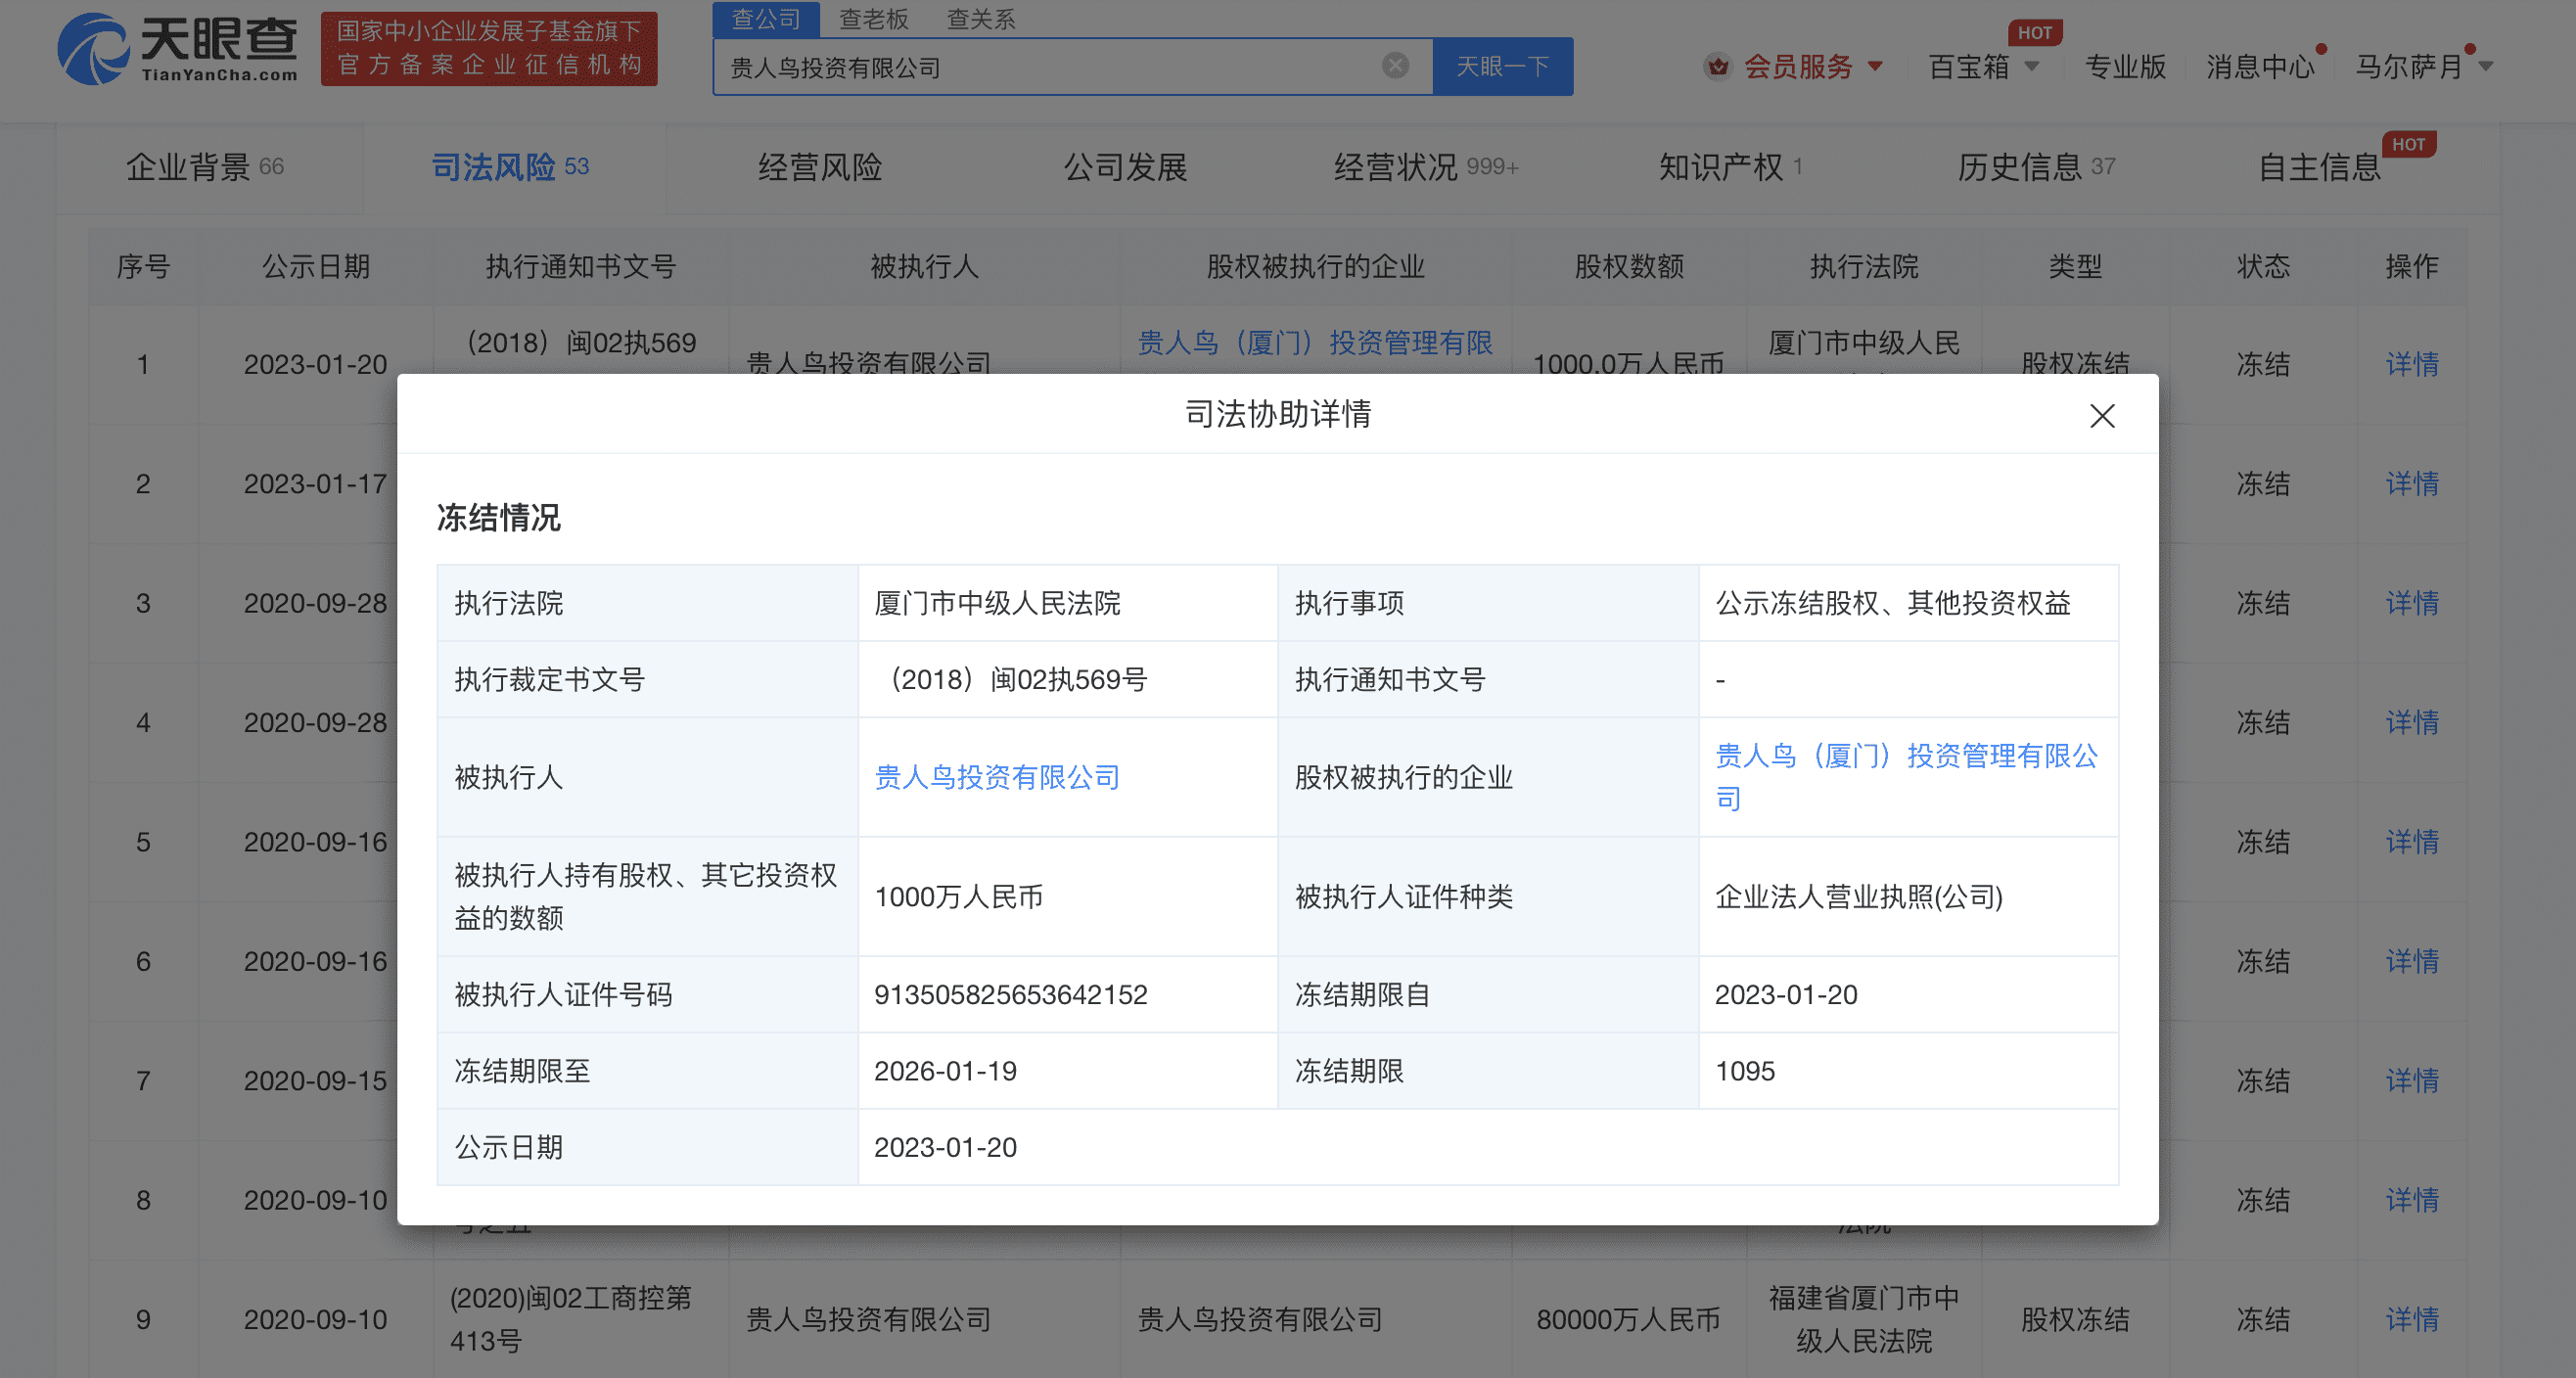This screenshot has width=2576, height=1378.
Task: Go to 自主信息 tab
Action: pos(2319,167)
